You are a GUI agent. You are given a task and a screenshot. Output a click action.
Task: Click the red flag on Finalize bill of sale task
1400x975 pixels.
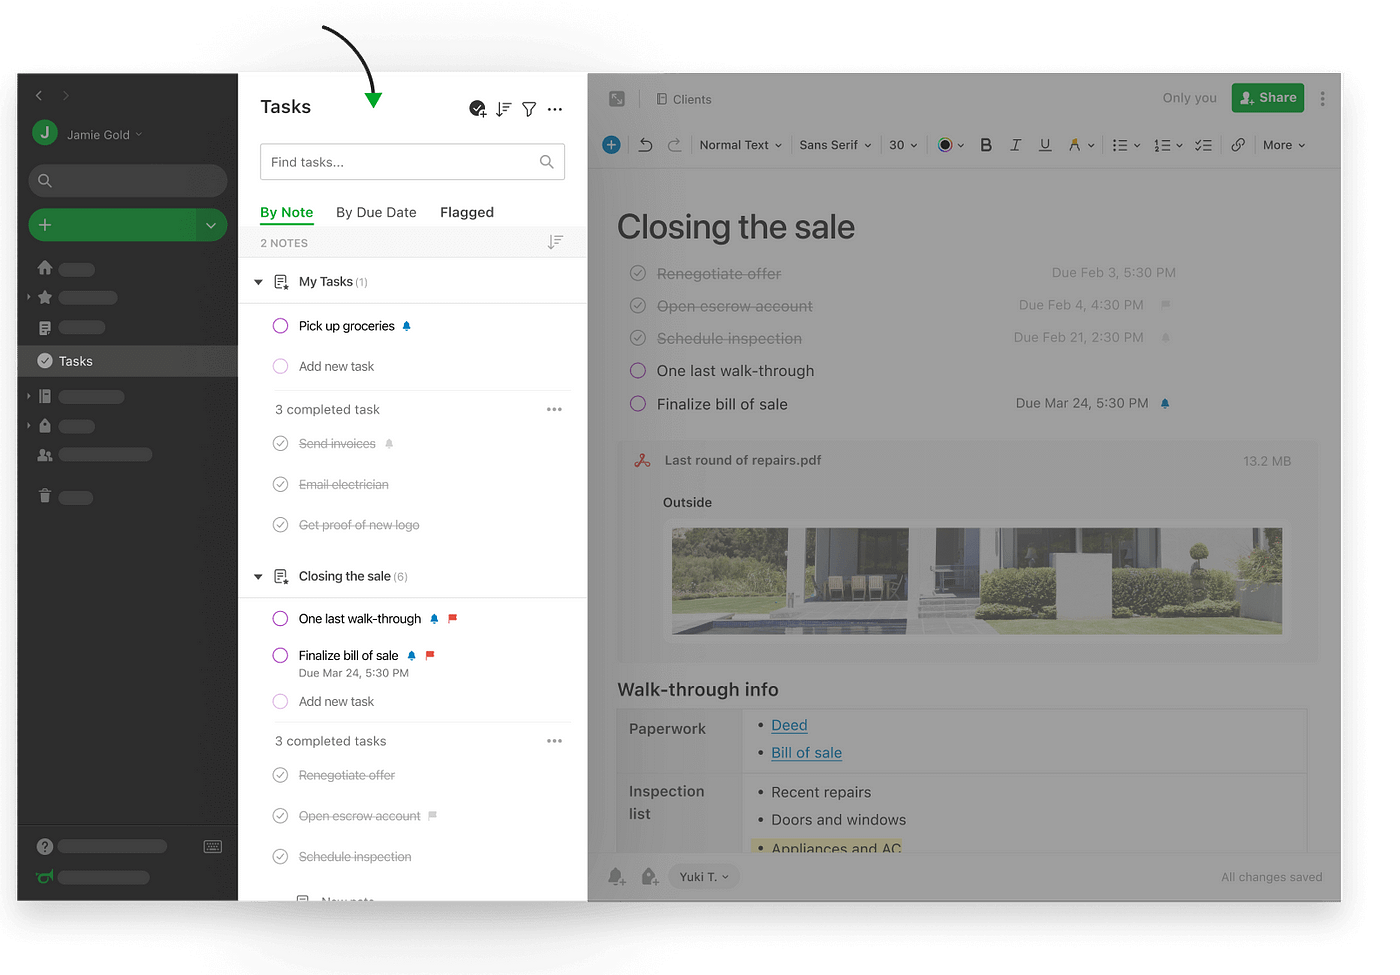tap(430, 656)
